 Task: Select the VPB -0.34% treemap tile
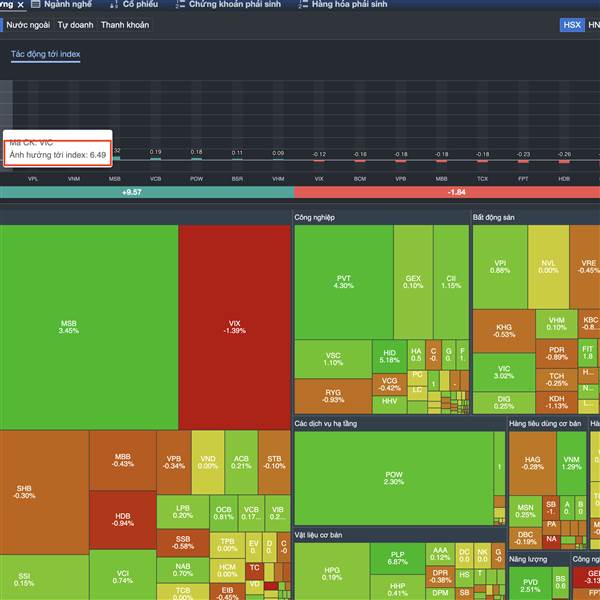pos(174,462)
